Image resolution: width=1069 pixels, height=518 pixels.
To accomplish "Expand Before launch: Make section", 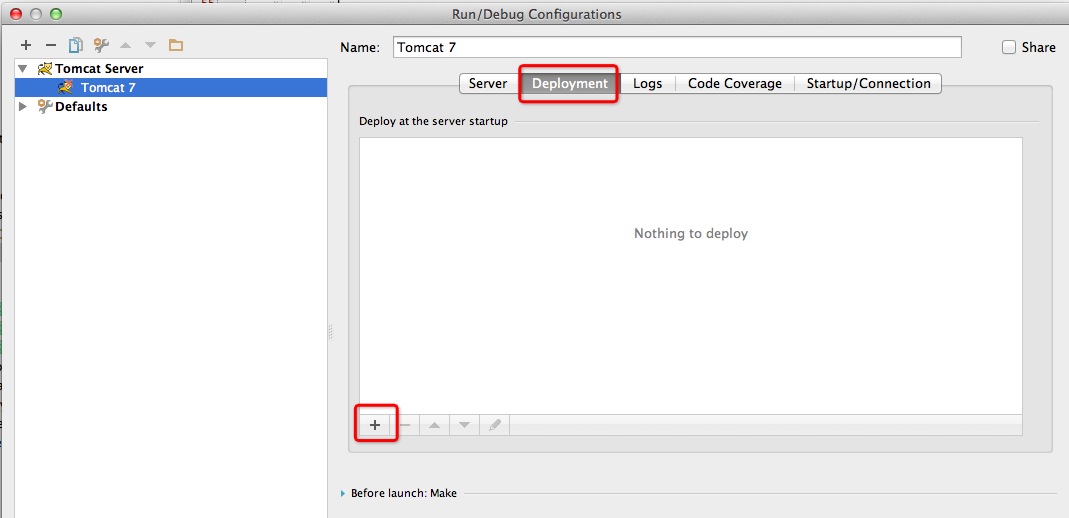I will click(343, 493).
